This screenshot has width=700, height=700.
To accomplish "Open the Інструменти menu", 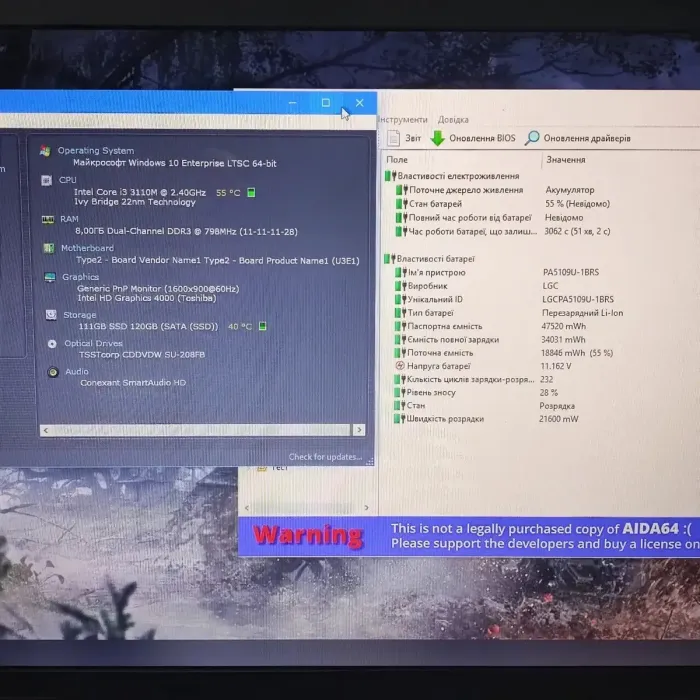I will click(402, 119).
